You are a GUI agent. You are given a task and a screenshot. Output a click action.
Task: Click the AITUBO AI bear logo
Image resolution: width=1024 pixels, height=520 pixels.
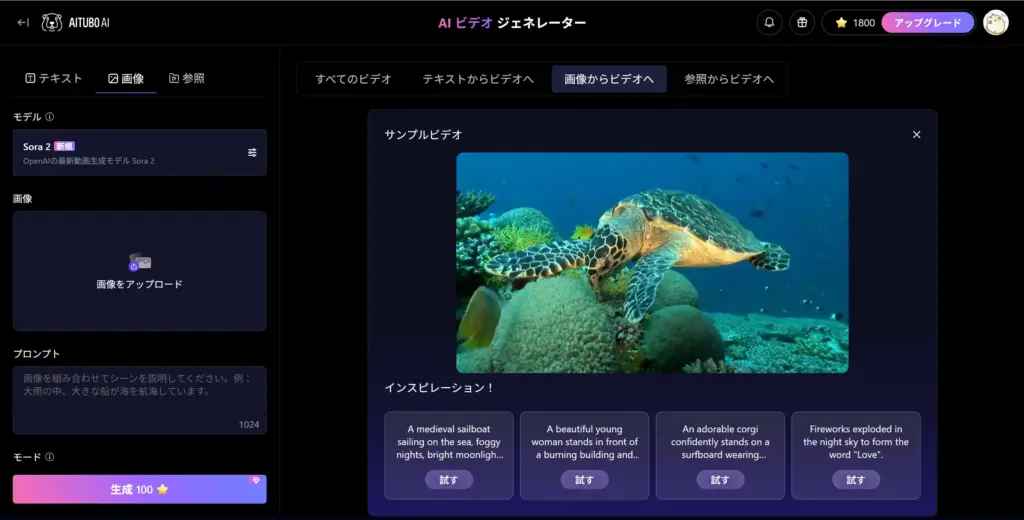(52, 22)
